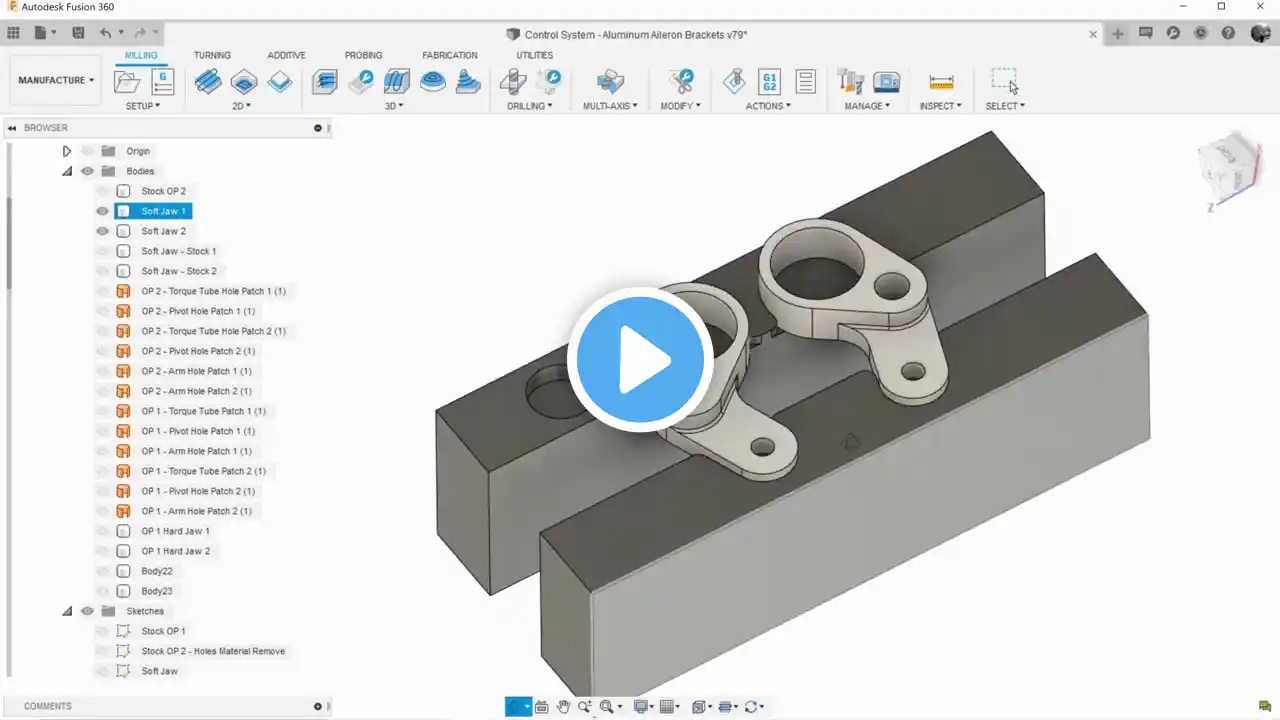Viewport: 1280px width, 720px height.
Task: Select the 3D Adaptive Clearing tool
Action: coord(324,81)
